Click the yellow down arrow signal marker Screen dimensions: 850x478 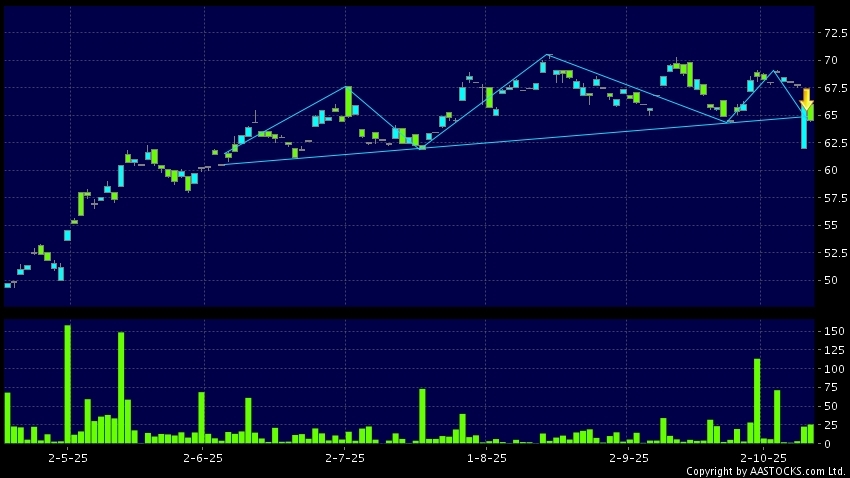click(x=806, y=100)
